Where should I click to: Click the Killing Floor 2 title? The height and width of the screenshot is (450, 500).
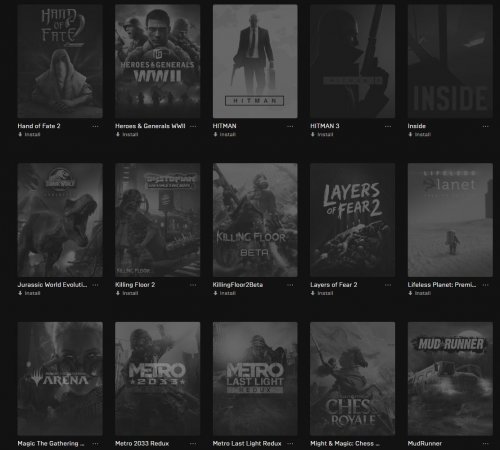coord(135,285)
